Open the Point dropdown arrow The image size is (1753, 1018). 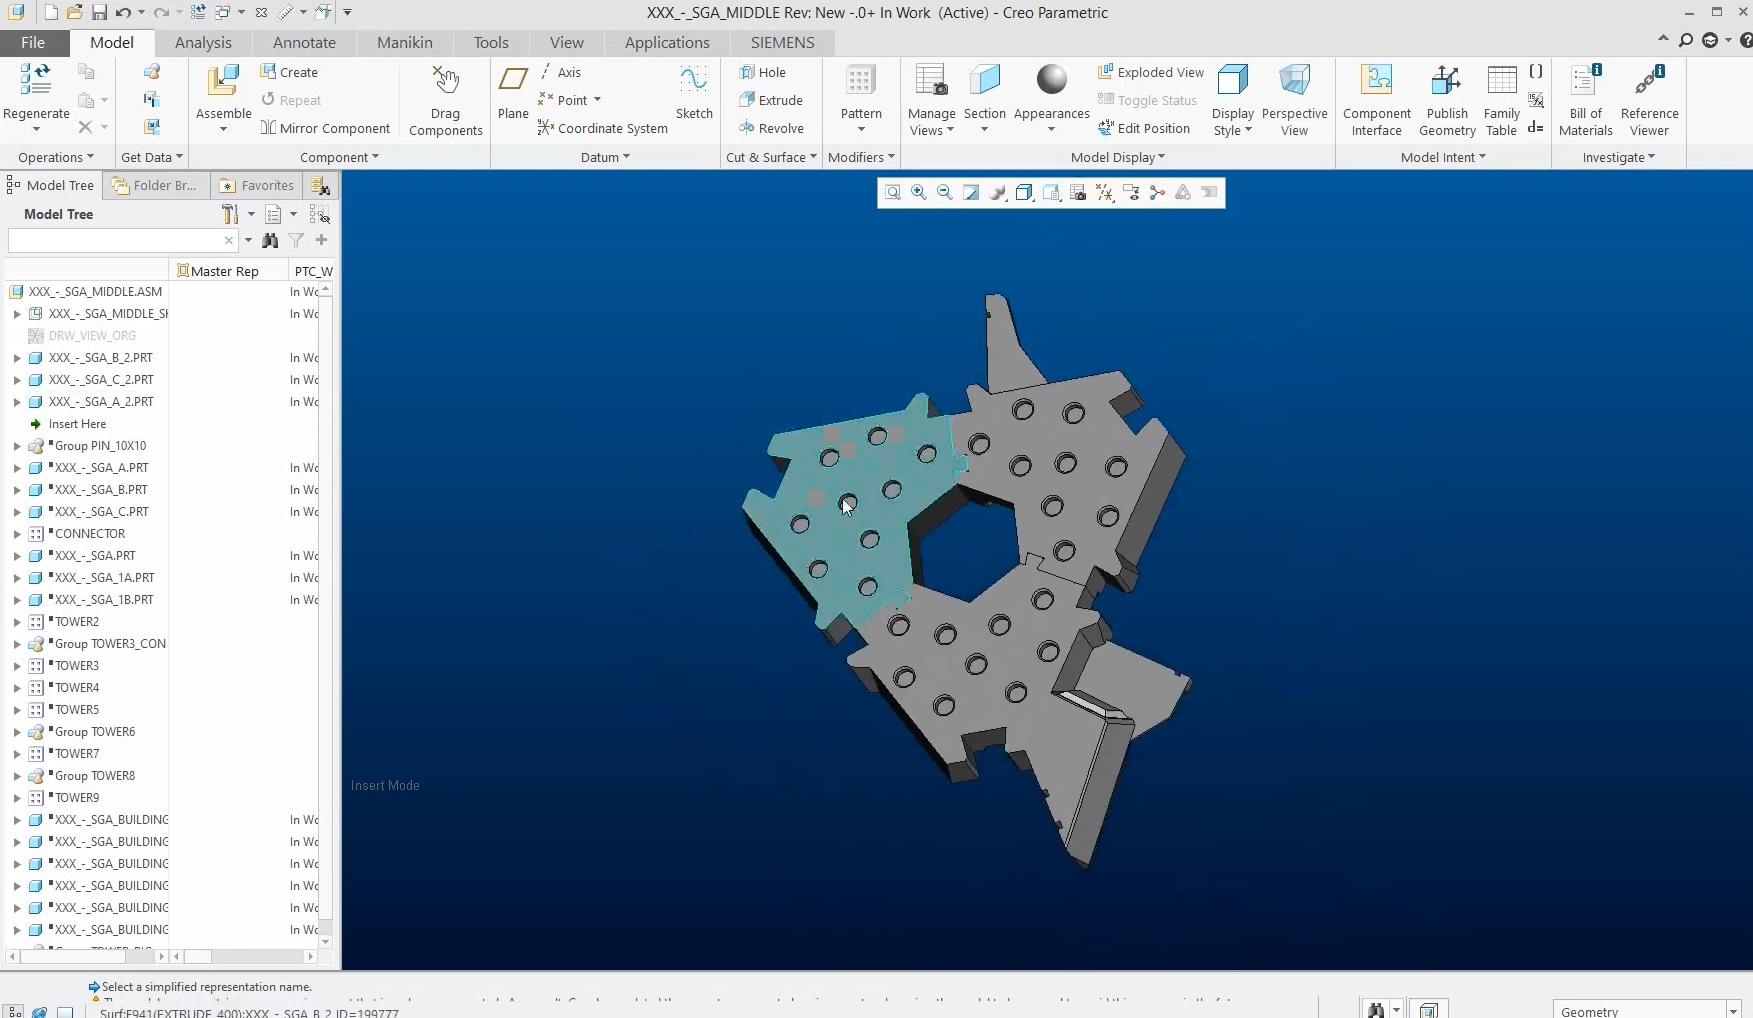[597, 100]
